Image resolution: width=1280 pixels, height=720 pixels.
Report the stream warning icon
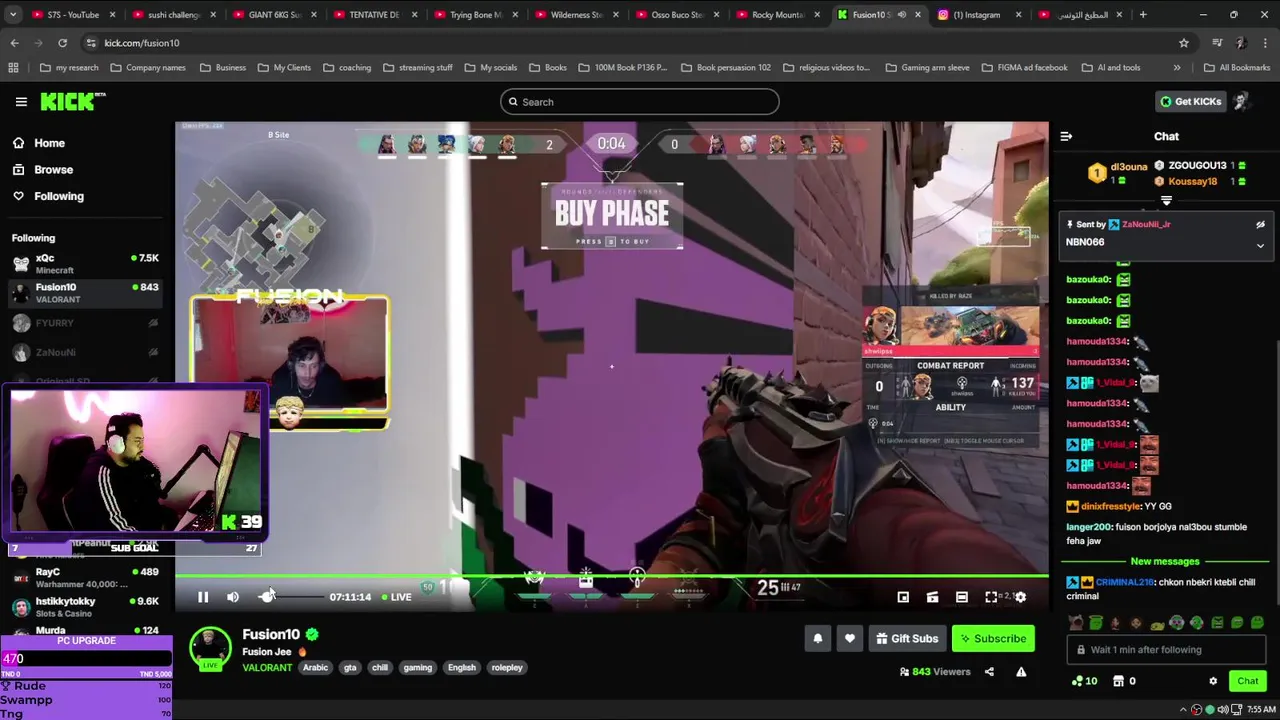point(1021,672)
